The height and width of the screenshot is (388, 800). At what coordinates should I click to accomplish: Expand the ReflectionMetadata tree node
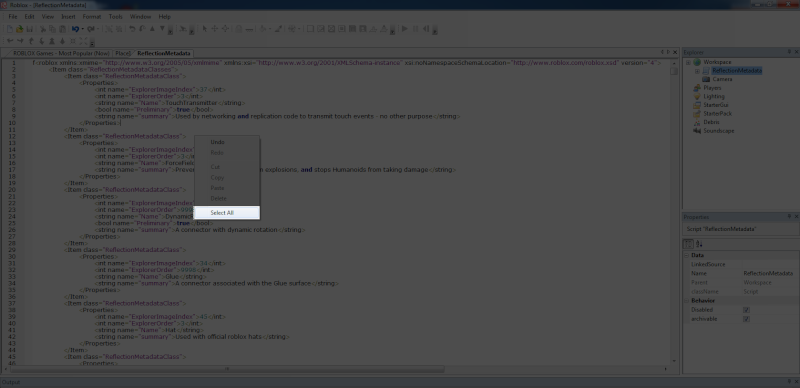tap(697, 71)
